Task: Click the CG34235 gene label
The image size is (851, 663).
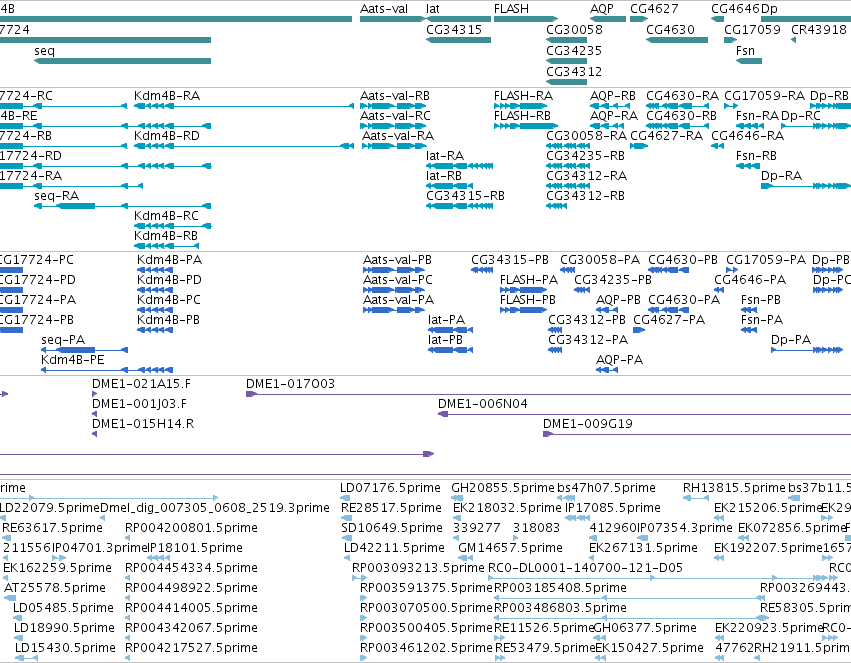Action: 574,50
